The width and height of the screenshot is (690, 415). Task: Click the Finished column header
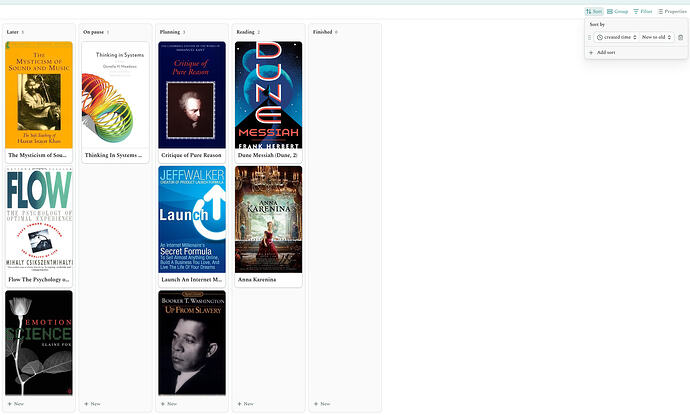click(x=323, y=32)
